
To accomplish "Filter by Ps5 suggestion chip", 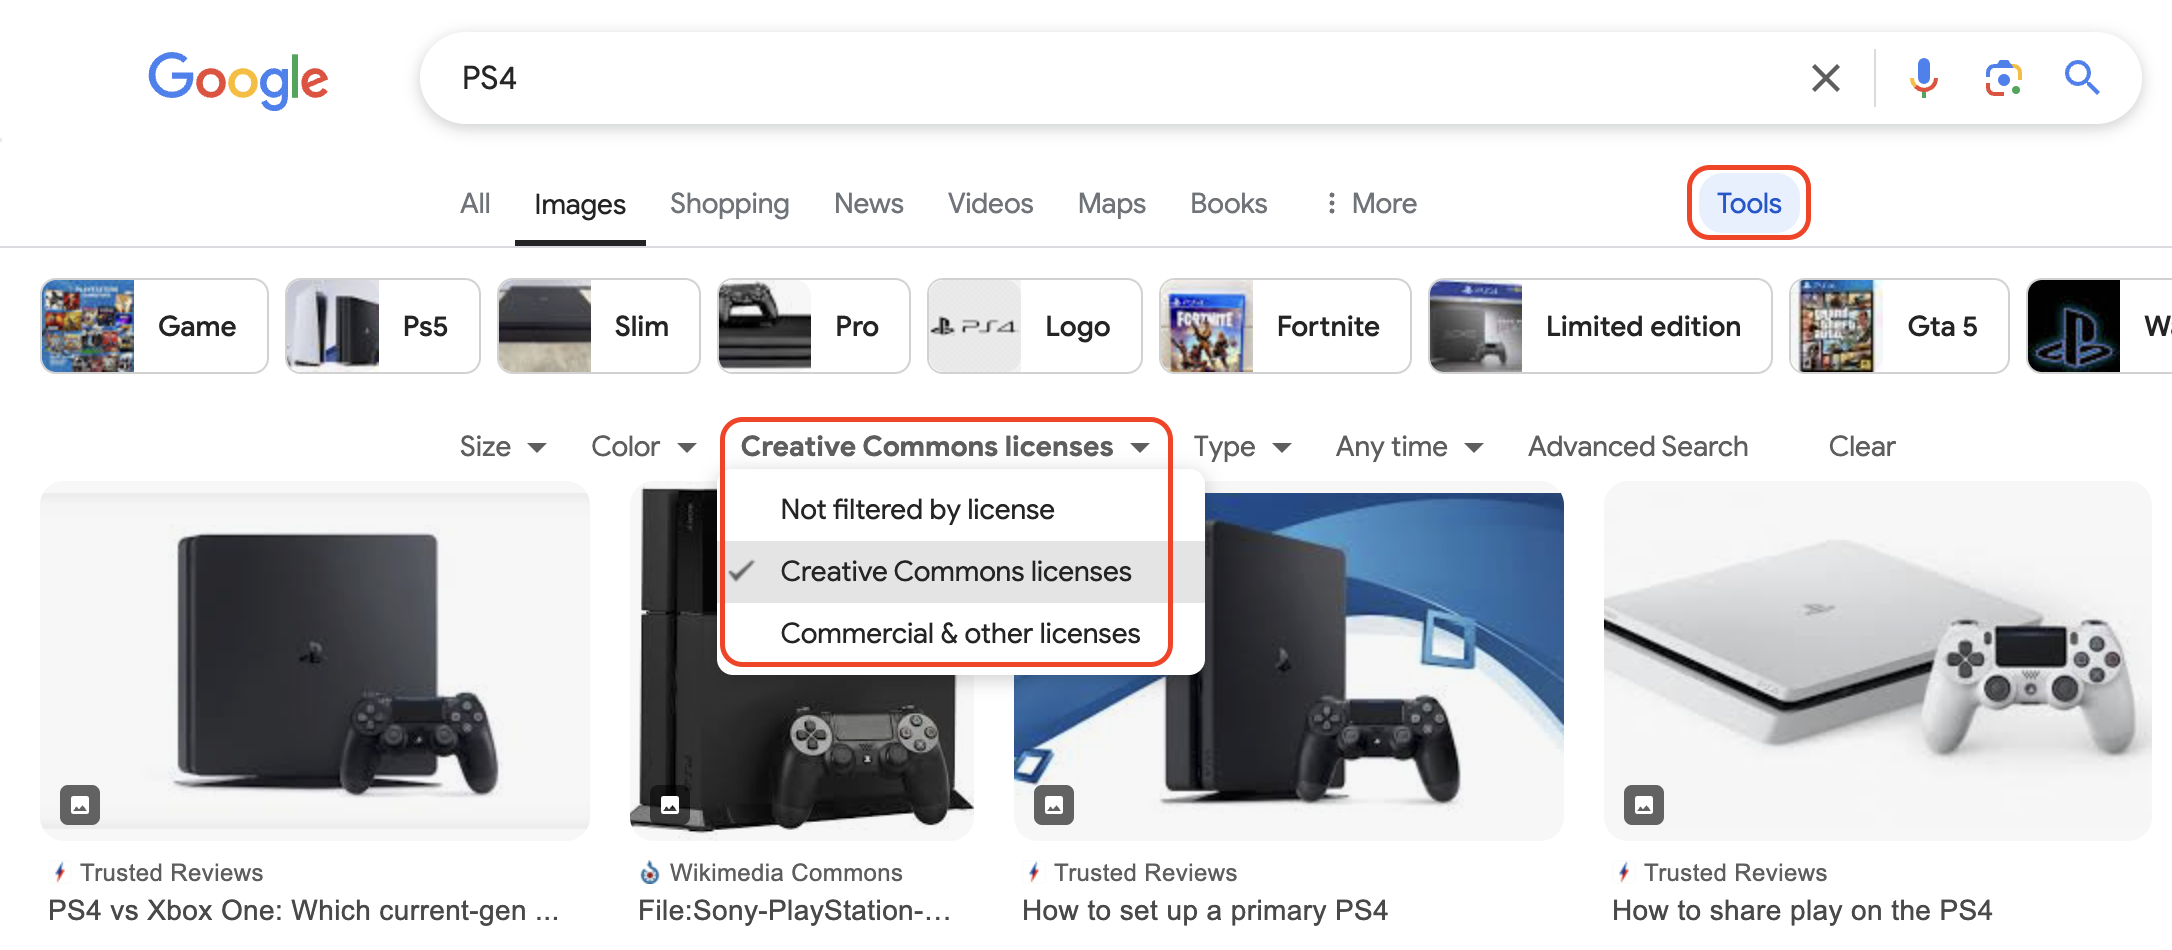I will (382, 326).
